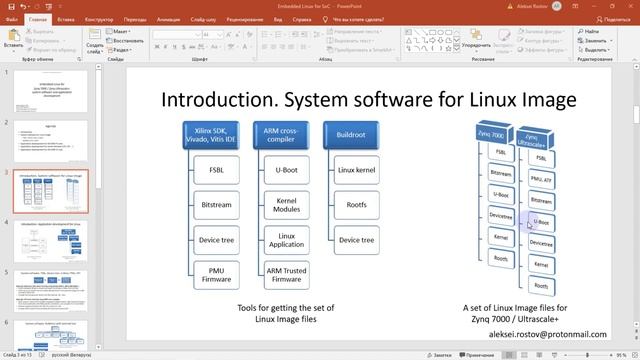Select the Text Box shape in the gallery
The width and height of the screenshot is (640, 360).
tap(409, 32)
